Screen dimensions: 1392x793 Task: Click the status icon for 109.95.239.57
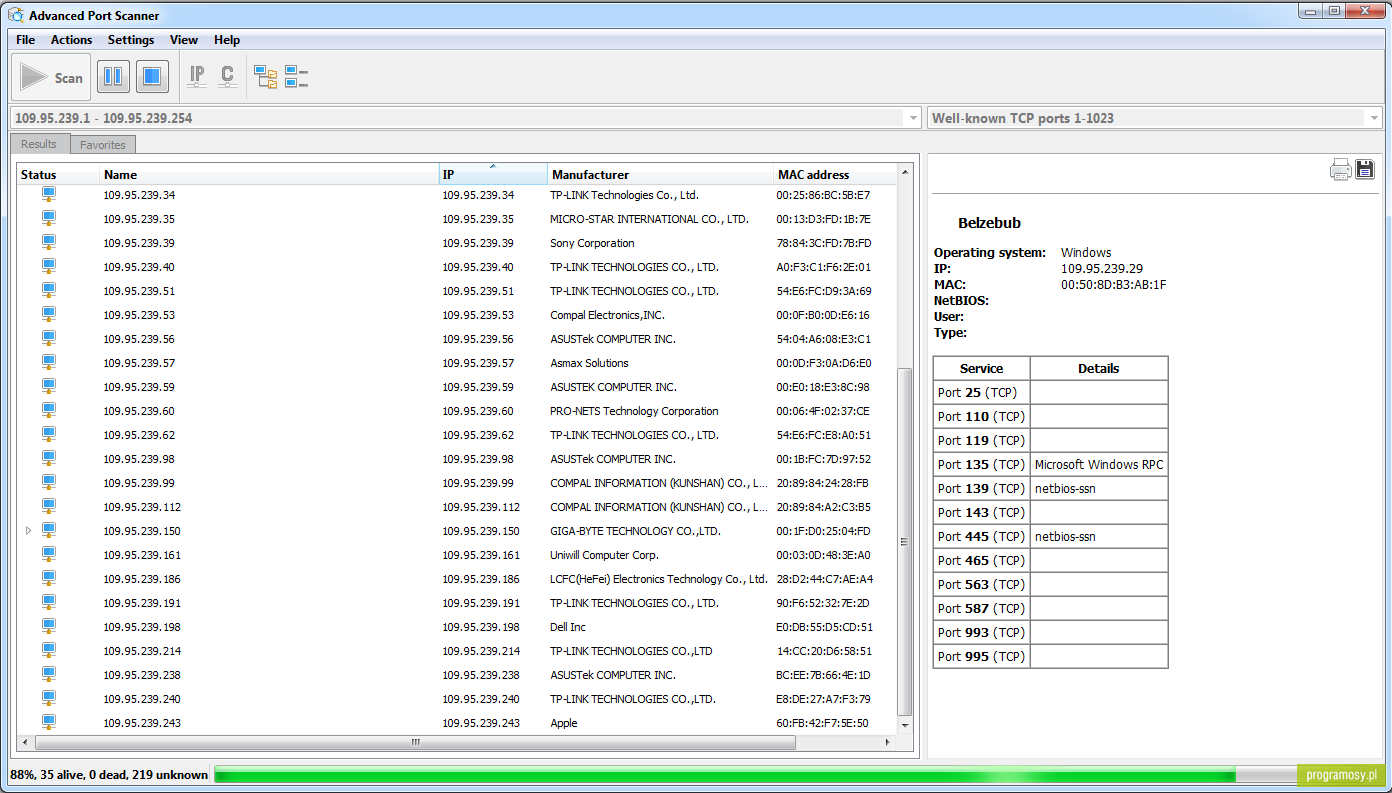click(48, 363)
